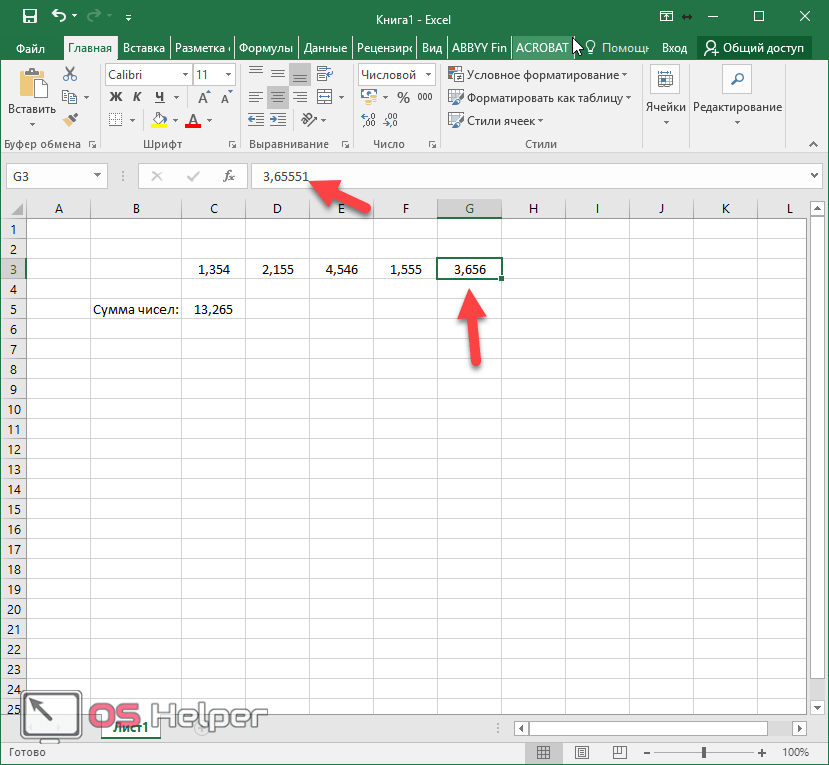This screenshot has height=765, width=829.
Task: Click the percent style icon
Action: (x=403, y=97)
